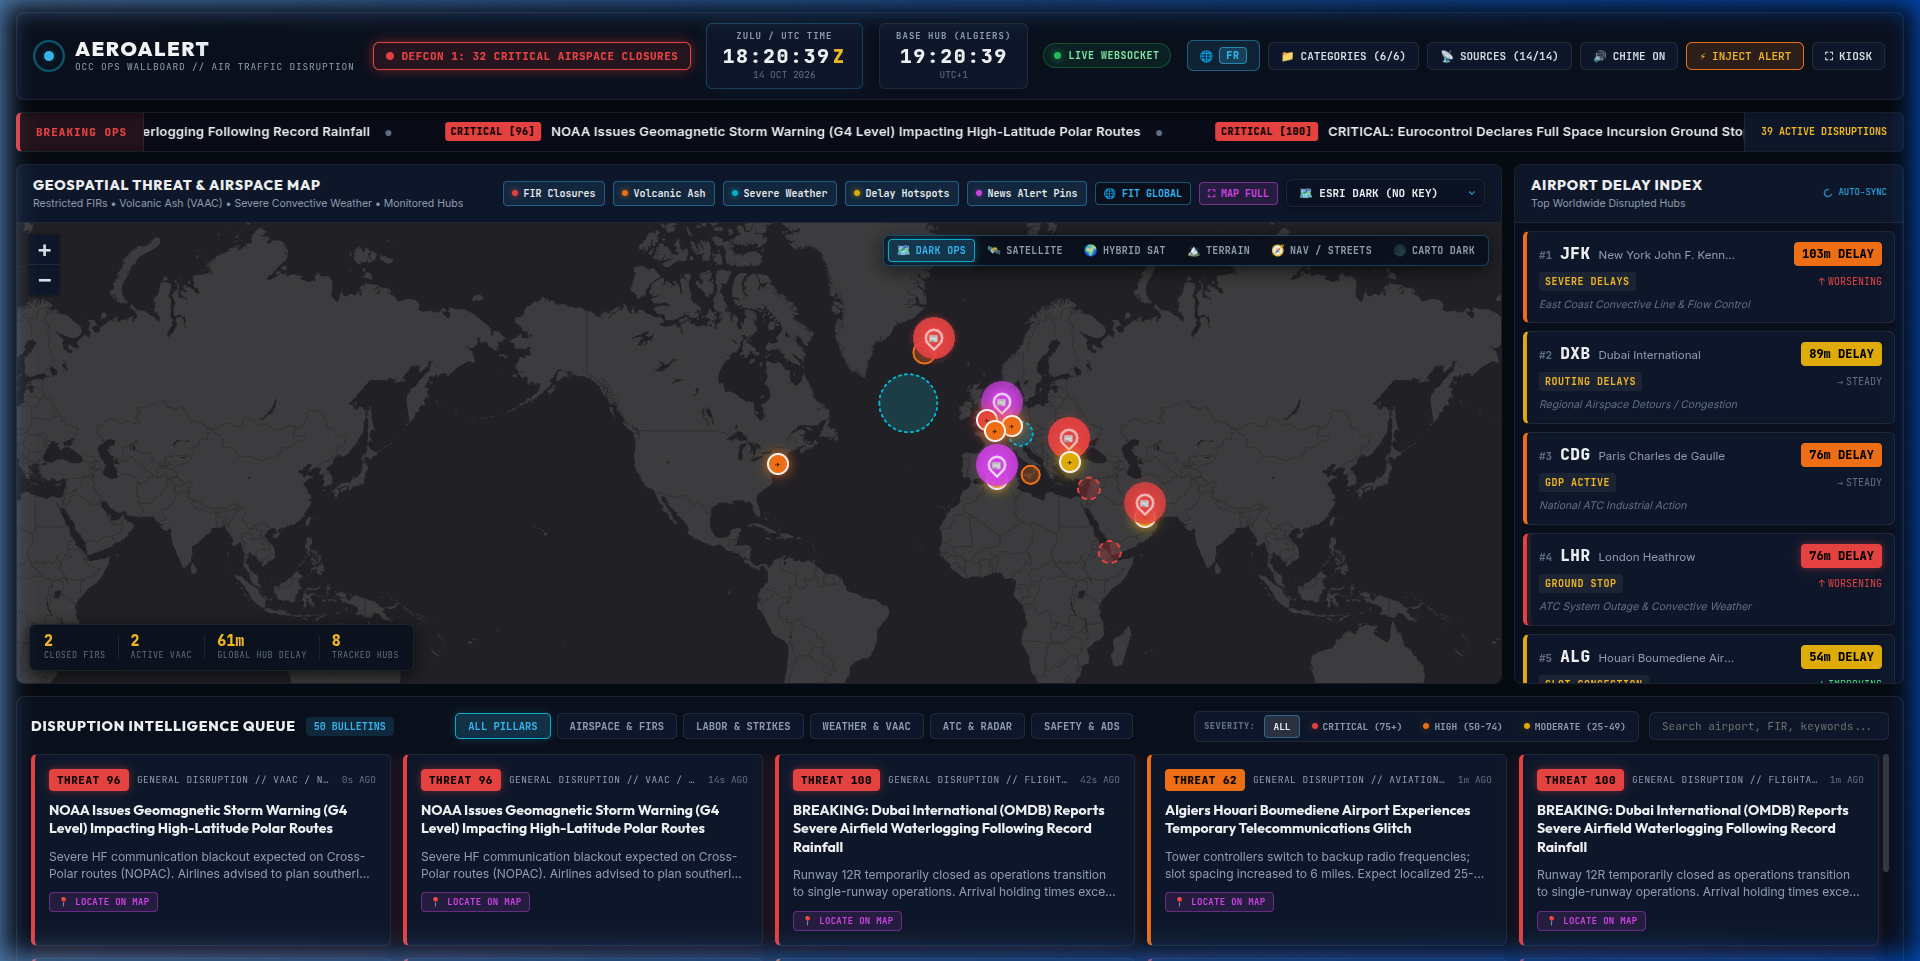Viewport: 1920px width, 961px height.
Task: Toggle Chime On sound setting
Action: 1629,56
